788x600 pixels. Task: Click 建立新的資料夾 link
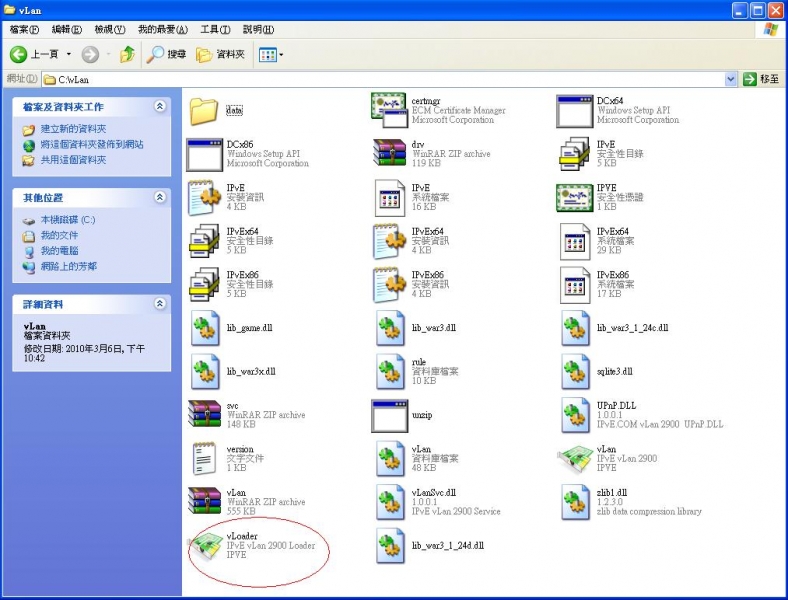[x=73, y=129]
